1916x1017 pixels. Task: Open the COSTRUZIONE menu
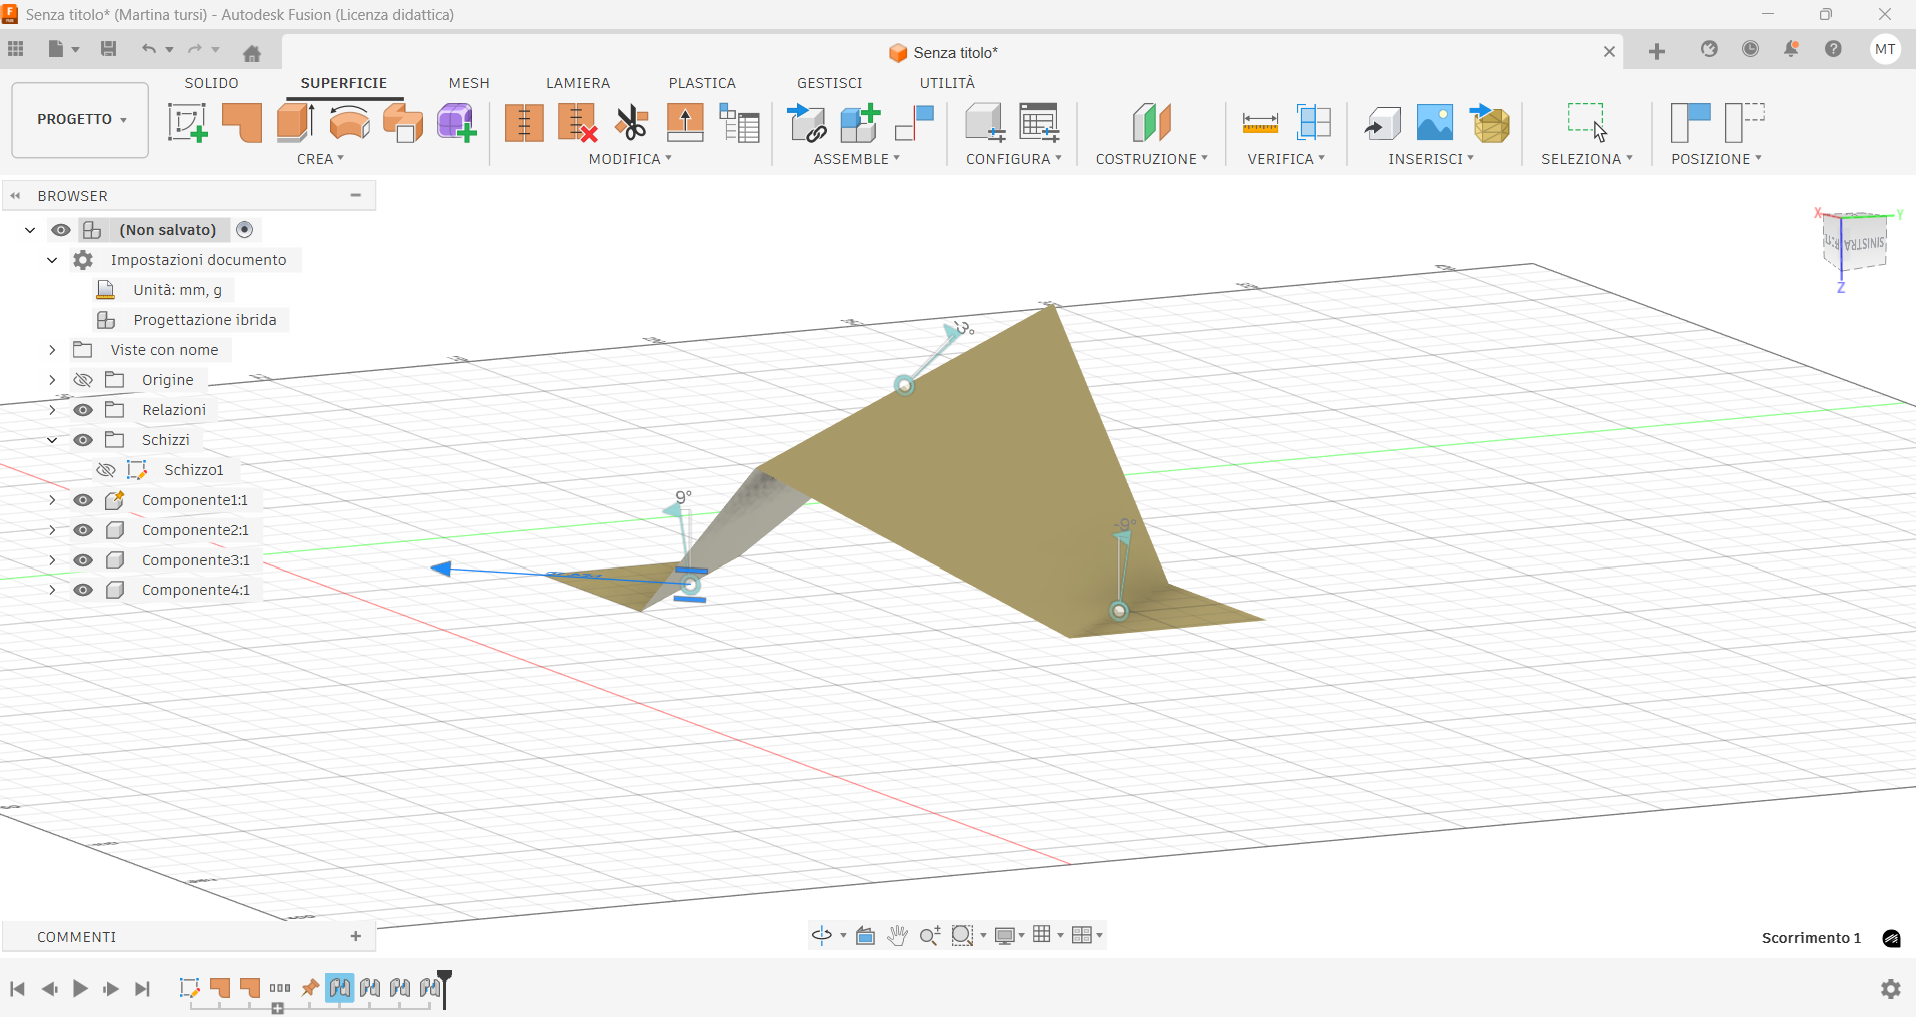1151,159
